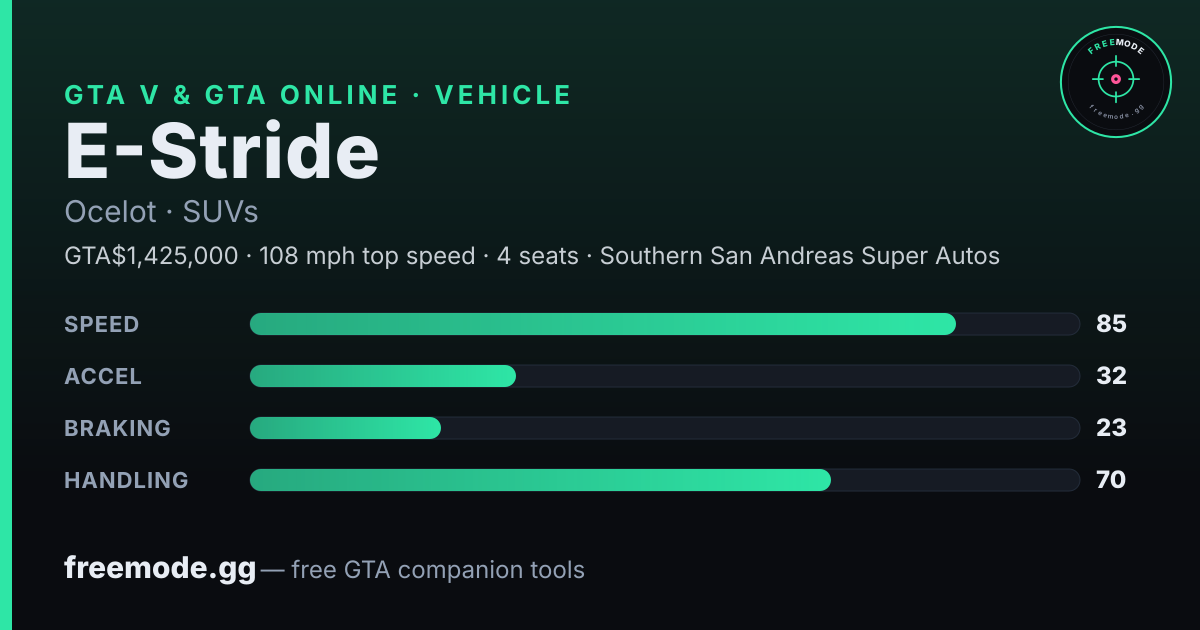Click the Freemode crosshair logo badge
Image resolution: width=1200 pixels, height=630 pixels.
coord(1115,81)
